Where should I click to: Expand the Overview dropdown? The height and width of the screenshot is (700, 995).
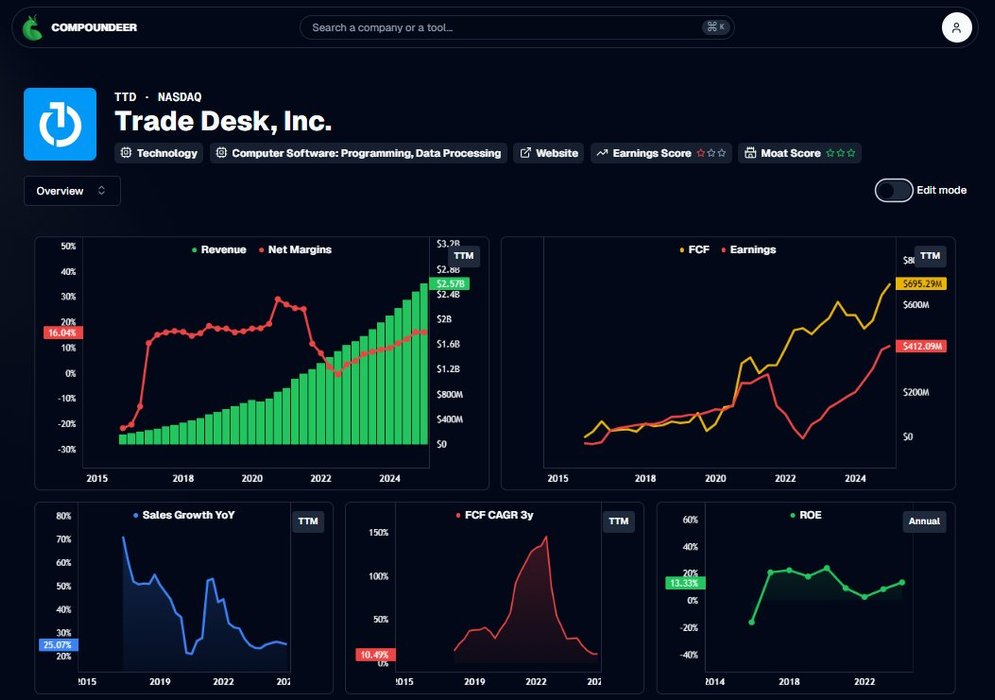pyautogui.click(x=72, y=191)
